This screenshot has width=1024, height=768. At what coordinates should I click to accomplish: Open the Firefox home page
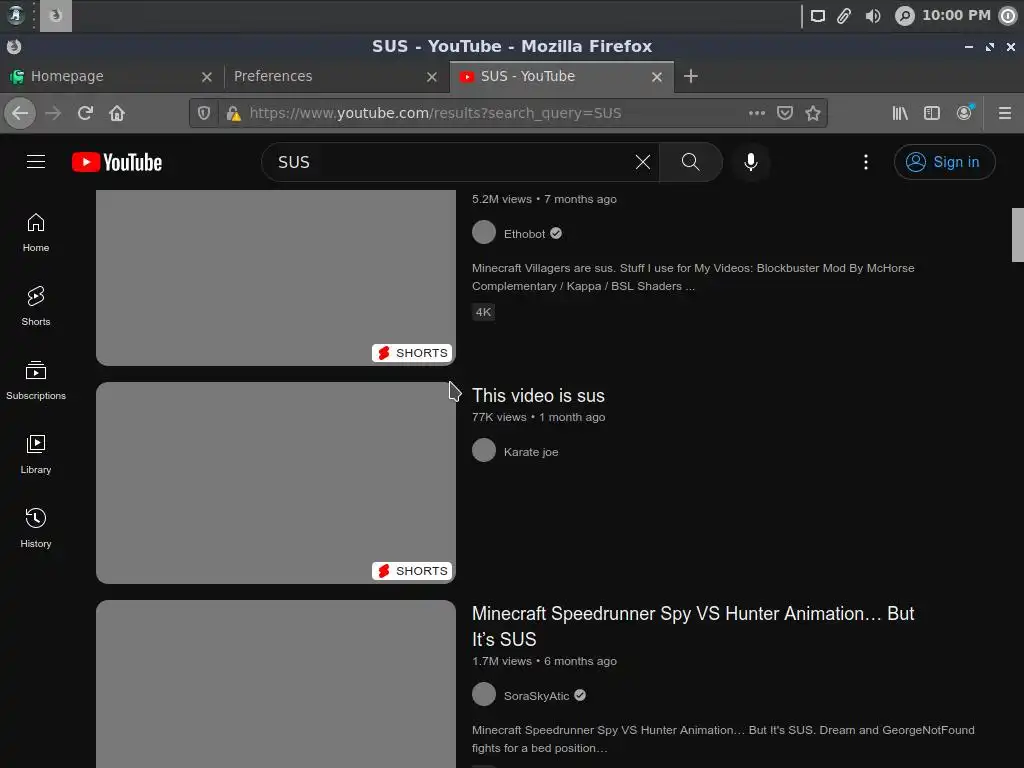(117, 113)
